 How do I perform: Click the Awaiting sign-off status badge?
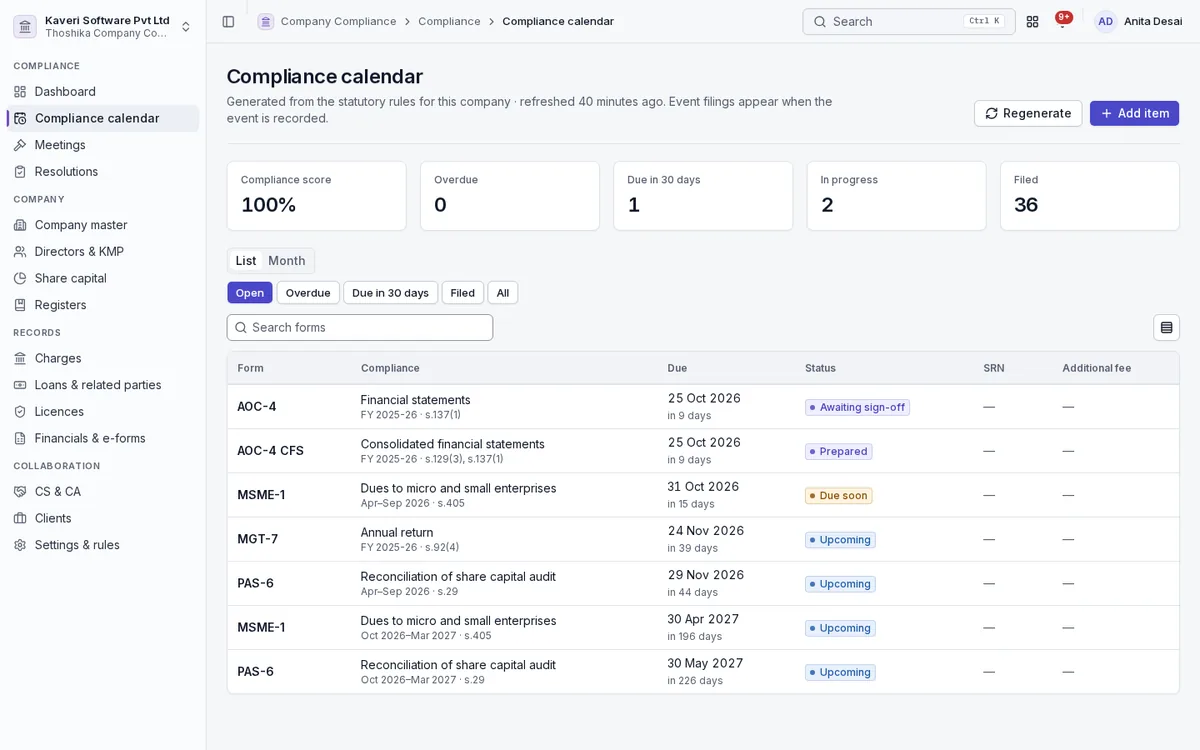(857, 407)
